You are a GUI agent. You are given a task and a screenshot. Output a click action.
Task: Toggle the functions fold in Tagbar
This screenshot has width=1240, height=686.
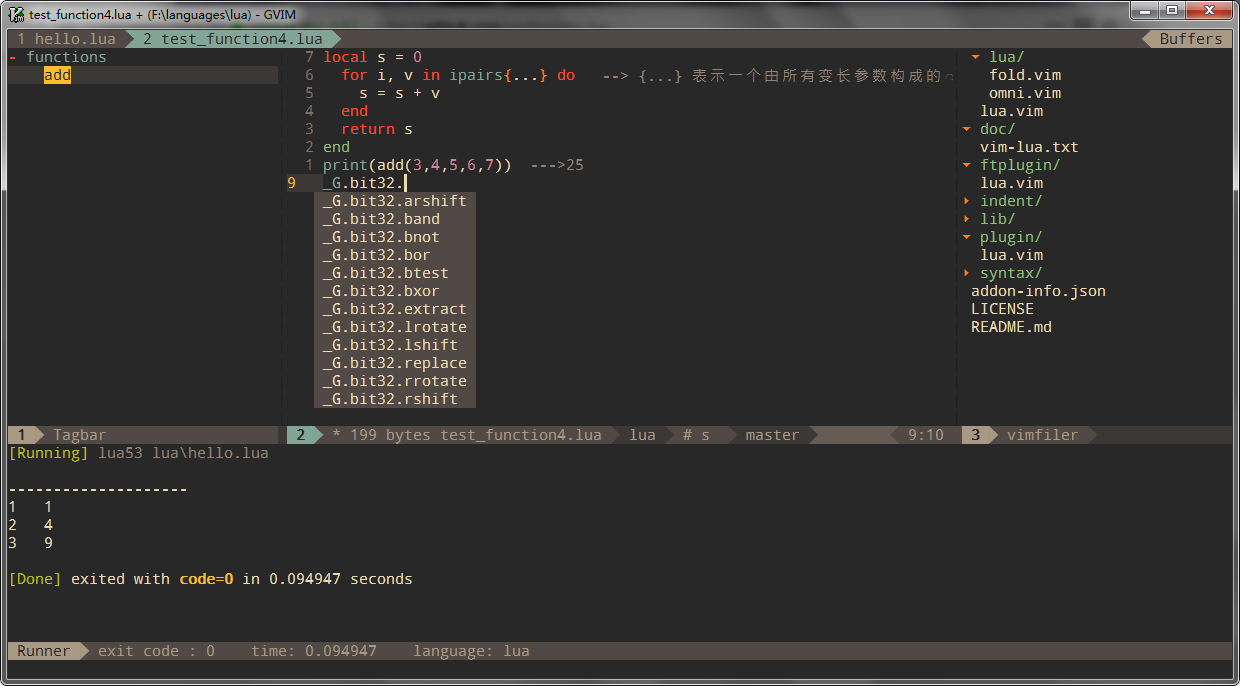[12, 56]
